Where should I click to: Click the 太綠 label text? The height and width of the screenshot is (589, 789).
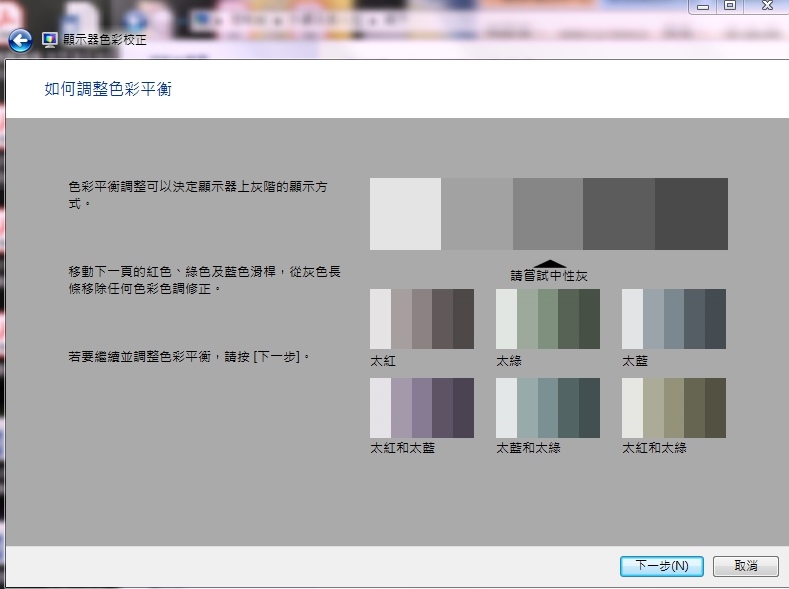[x=509, y=361]
